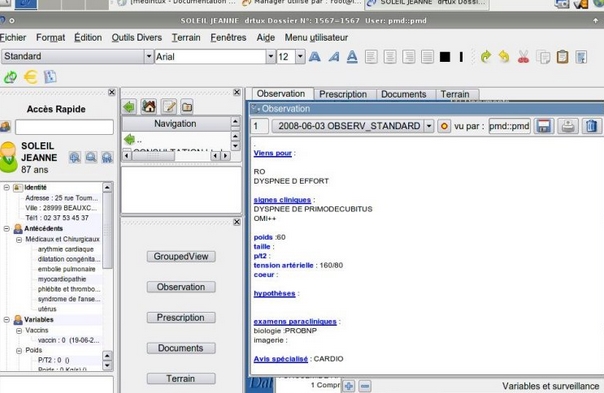Collapse the Poids tree node
Image resolution: width=604 pixels, height=393 pixels.
coord(19,351)
